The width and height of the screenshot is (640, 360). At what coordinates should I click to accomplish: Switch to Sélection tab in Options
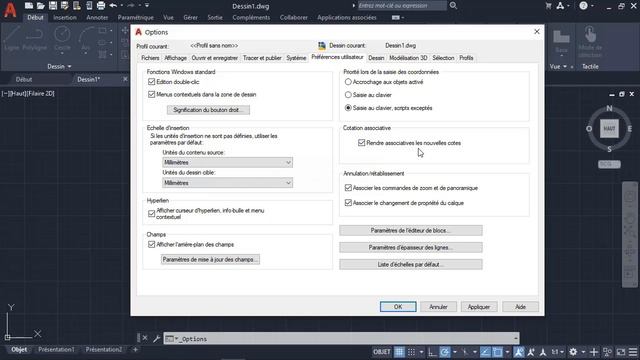click(x=443, y=58)
